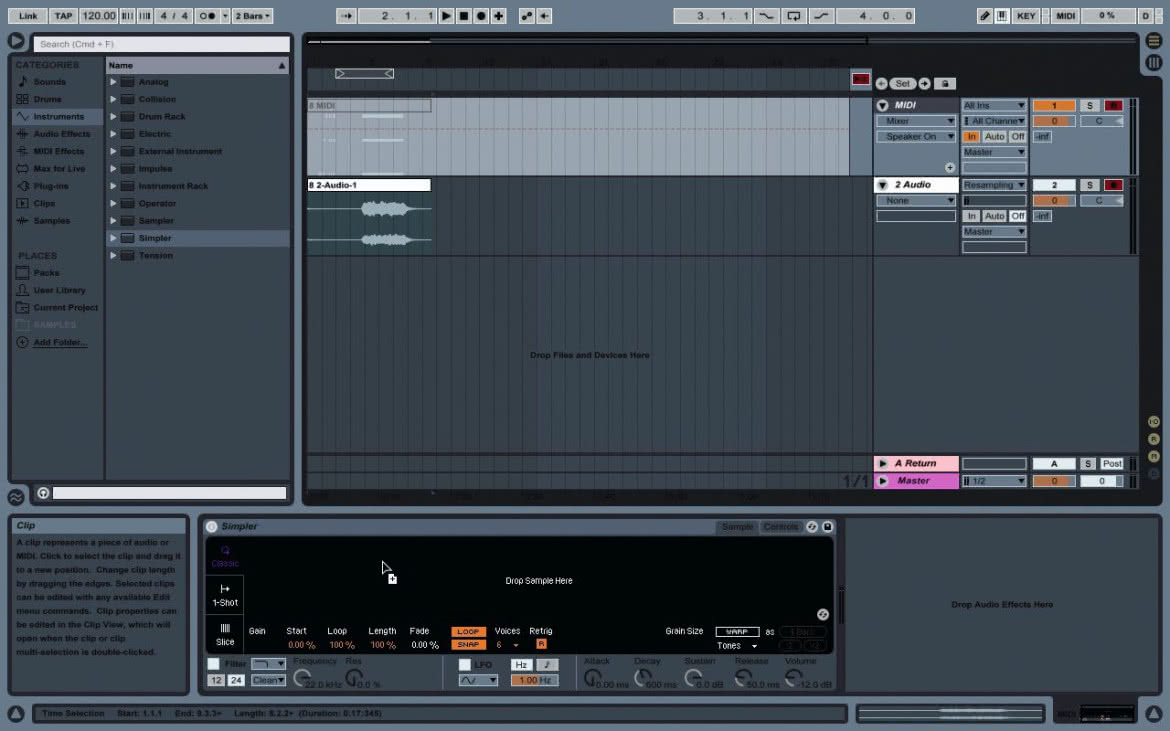Select 1-Shot mode in Simpler
This screenshot has width=1170, height=731.
coord(225,595)
